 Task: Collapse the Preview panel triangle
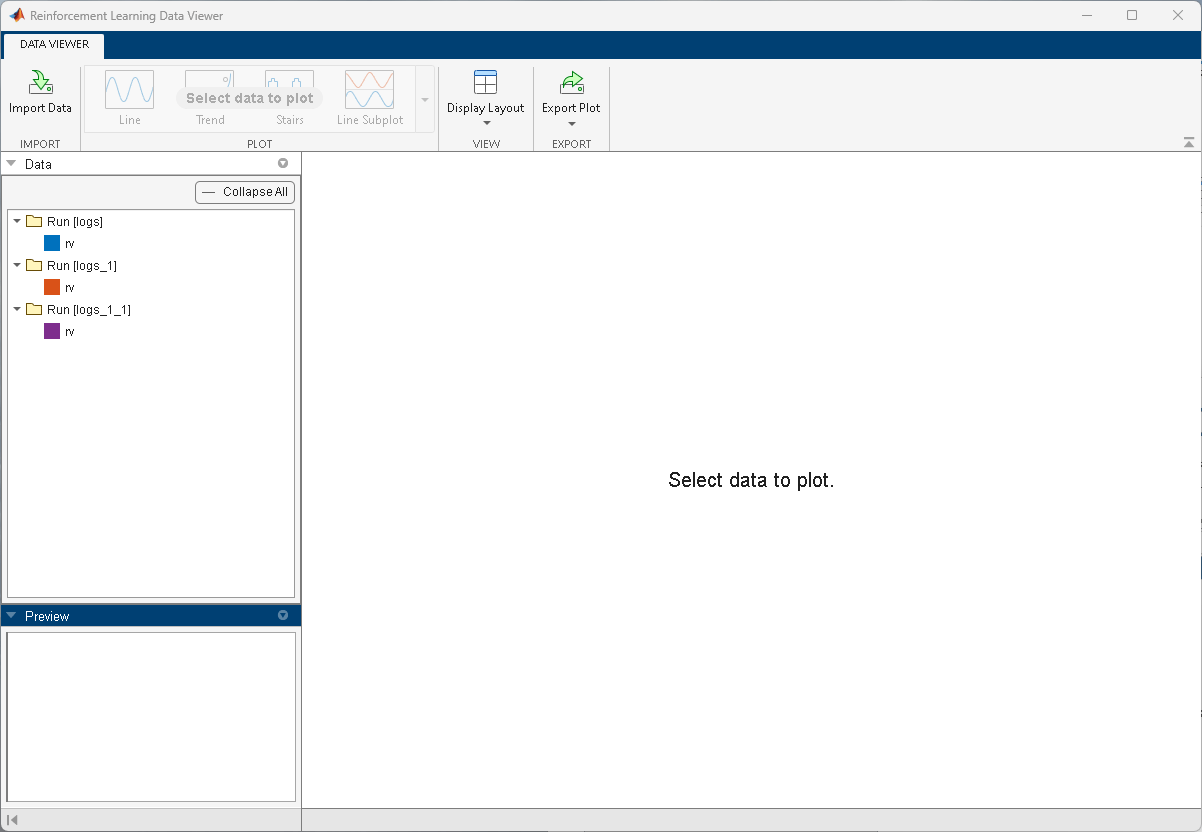click(11, 615)
